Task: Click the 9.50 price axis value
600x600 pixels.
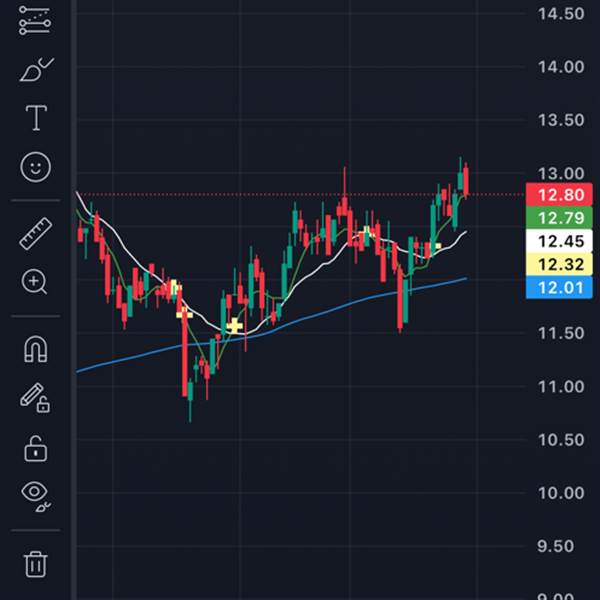Action: [x=556, y=546]
